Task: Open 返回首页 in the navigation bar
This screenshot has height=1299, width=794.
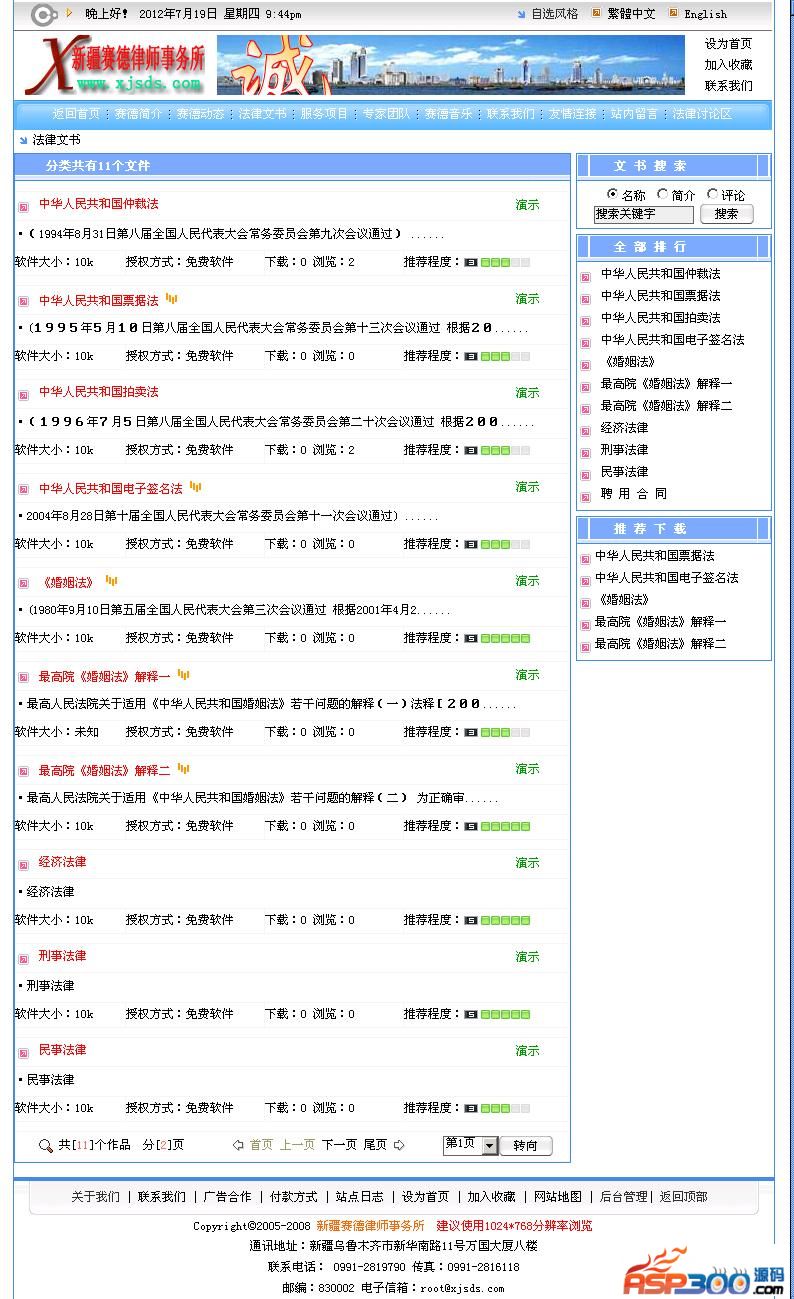Action: point(76,114)
